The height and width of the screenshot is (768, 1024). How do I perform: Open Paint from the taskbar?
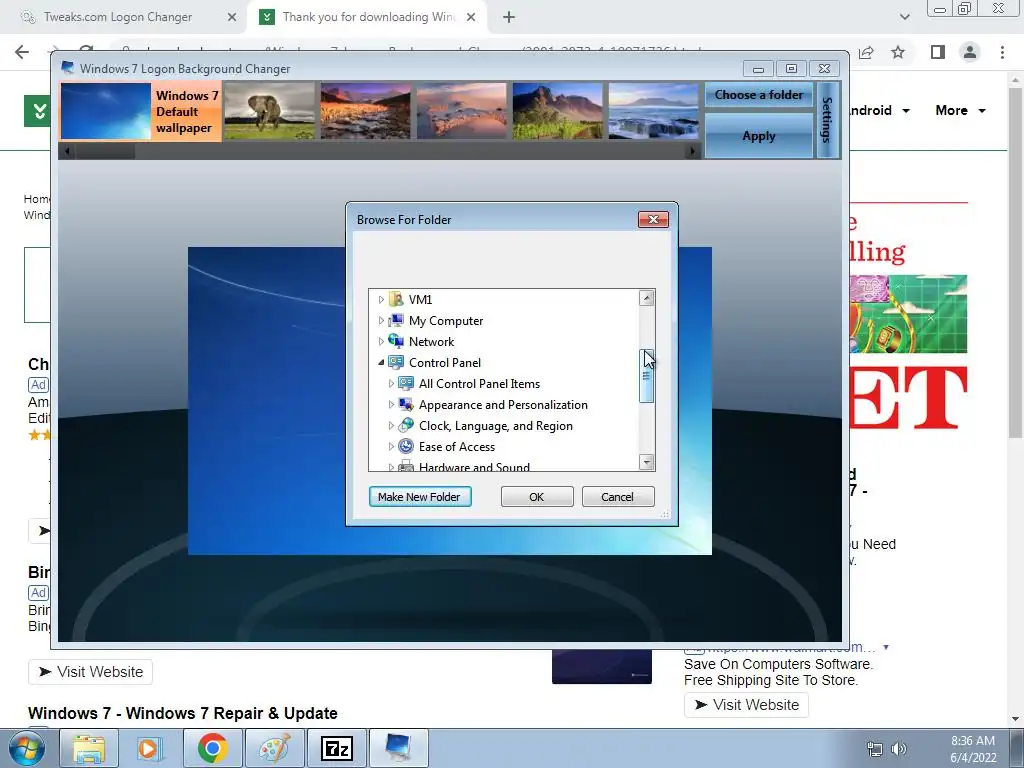(x=274, y=748)
